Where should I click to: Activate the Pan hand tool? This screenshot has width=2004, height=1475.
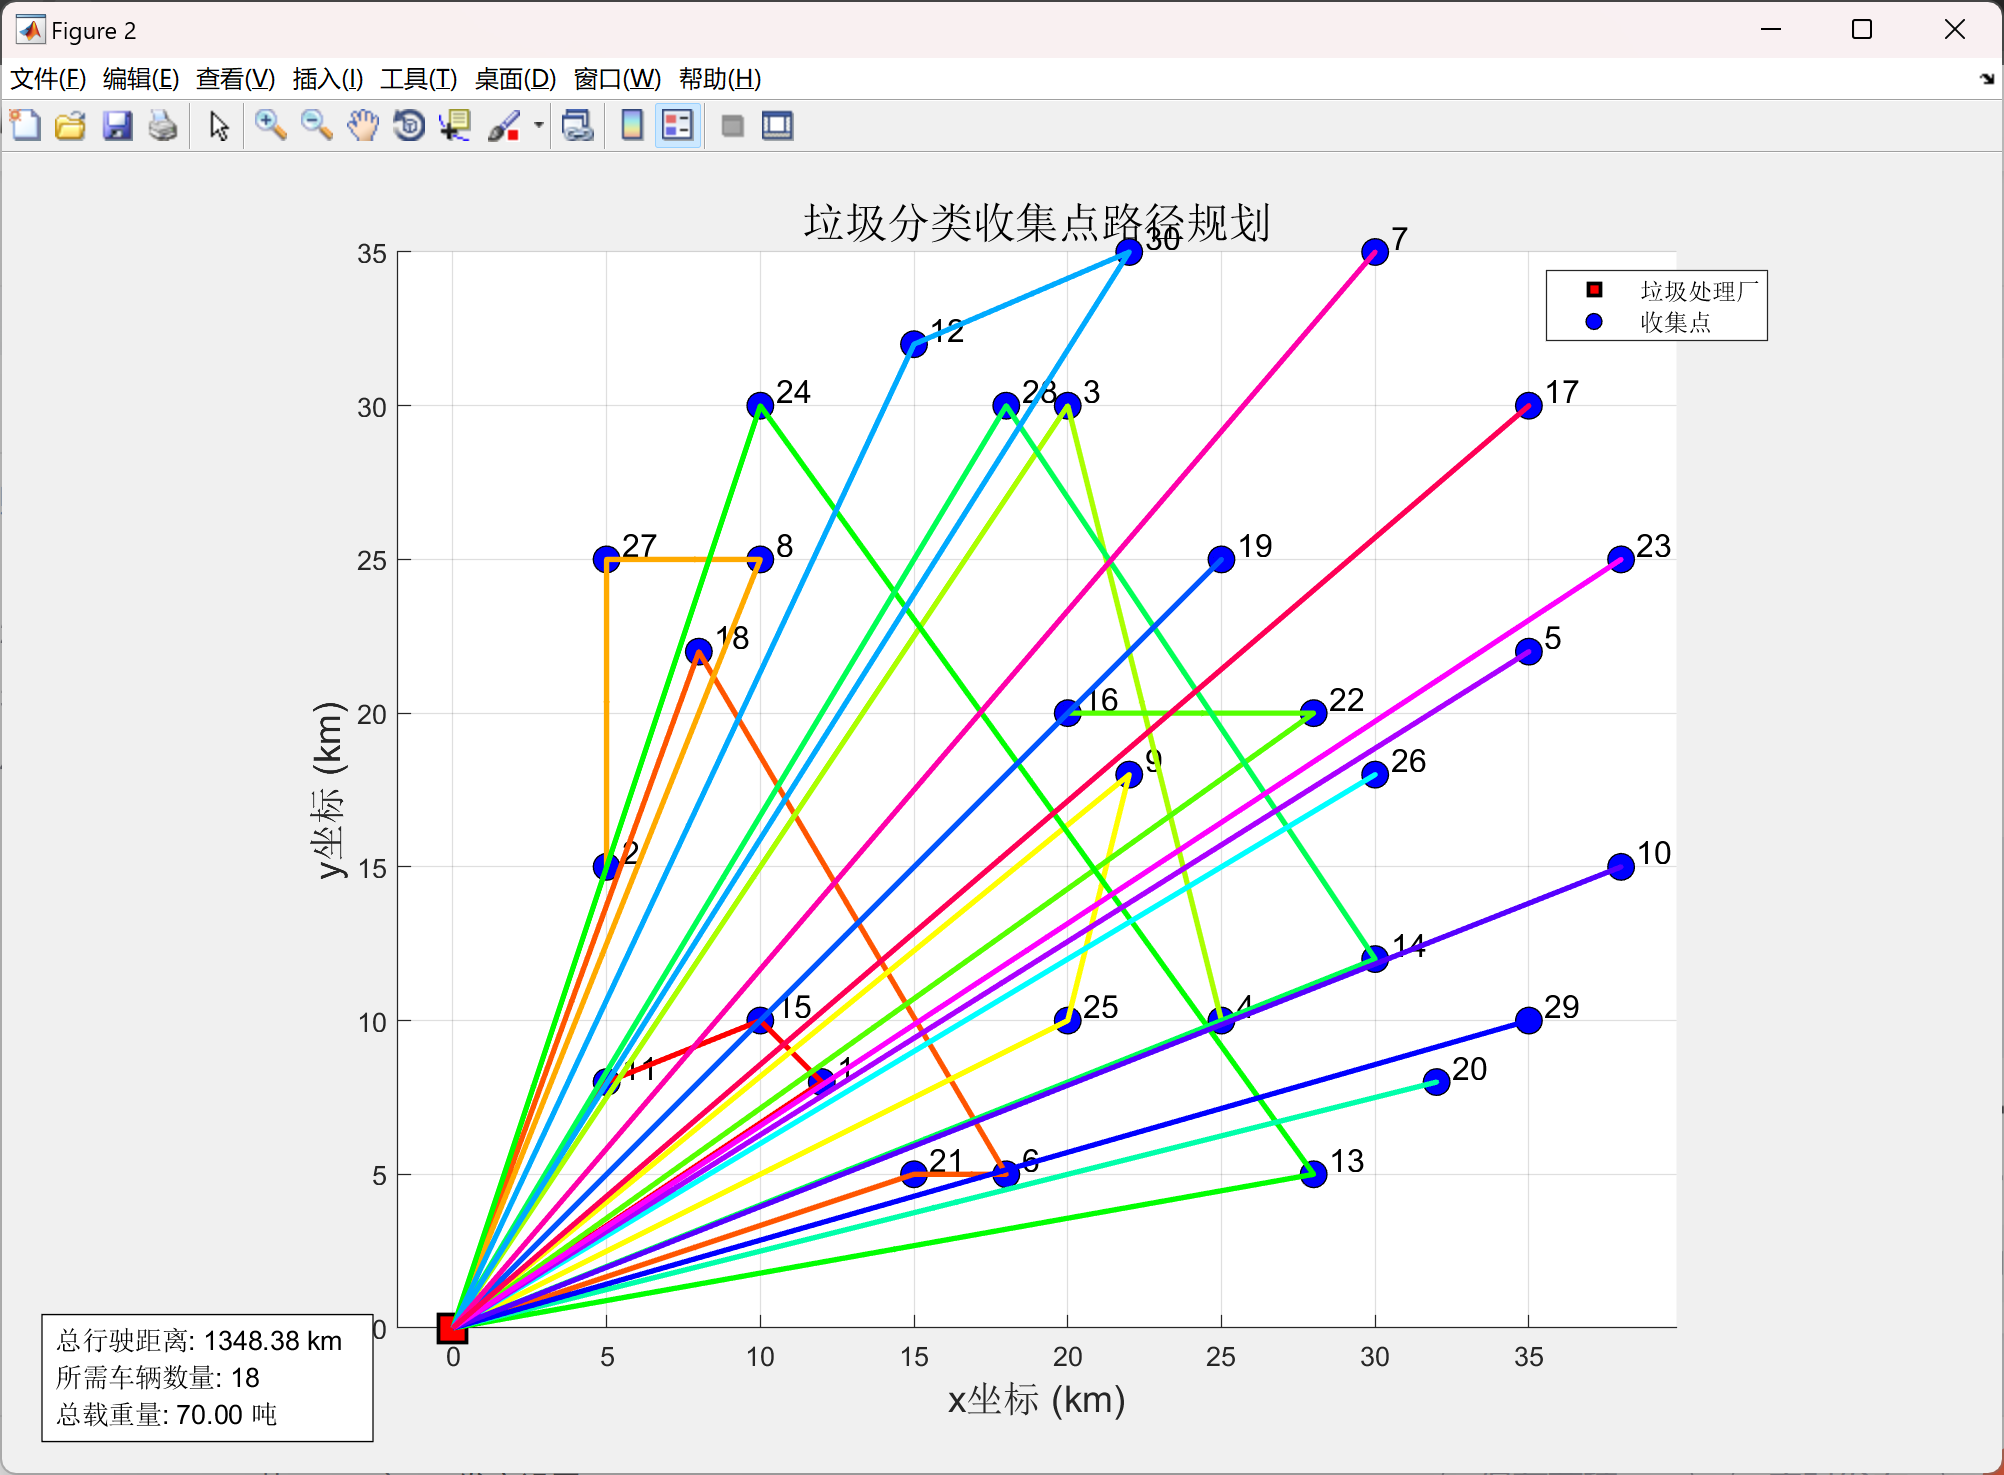point(363,126)
